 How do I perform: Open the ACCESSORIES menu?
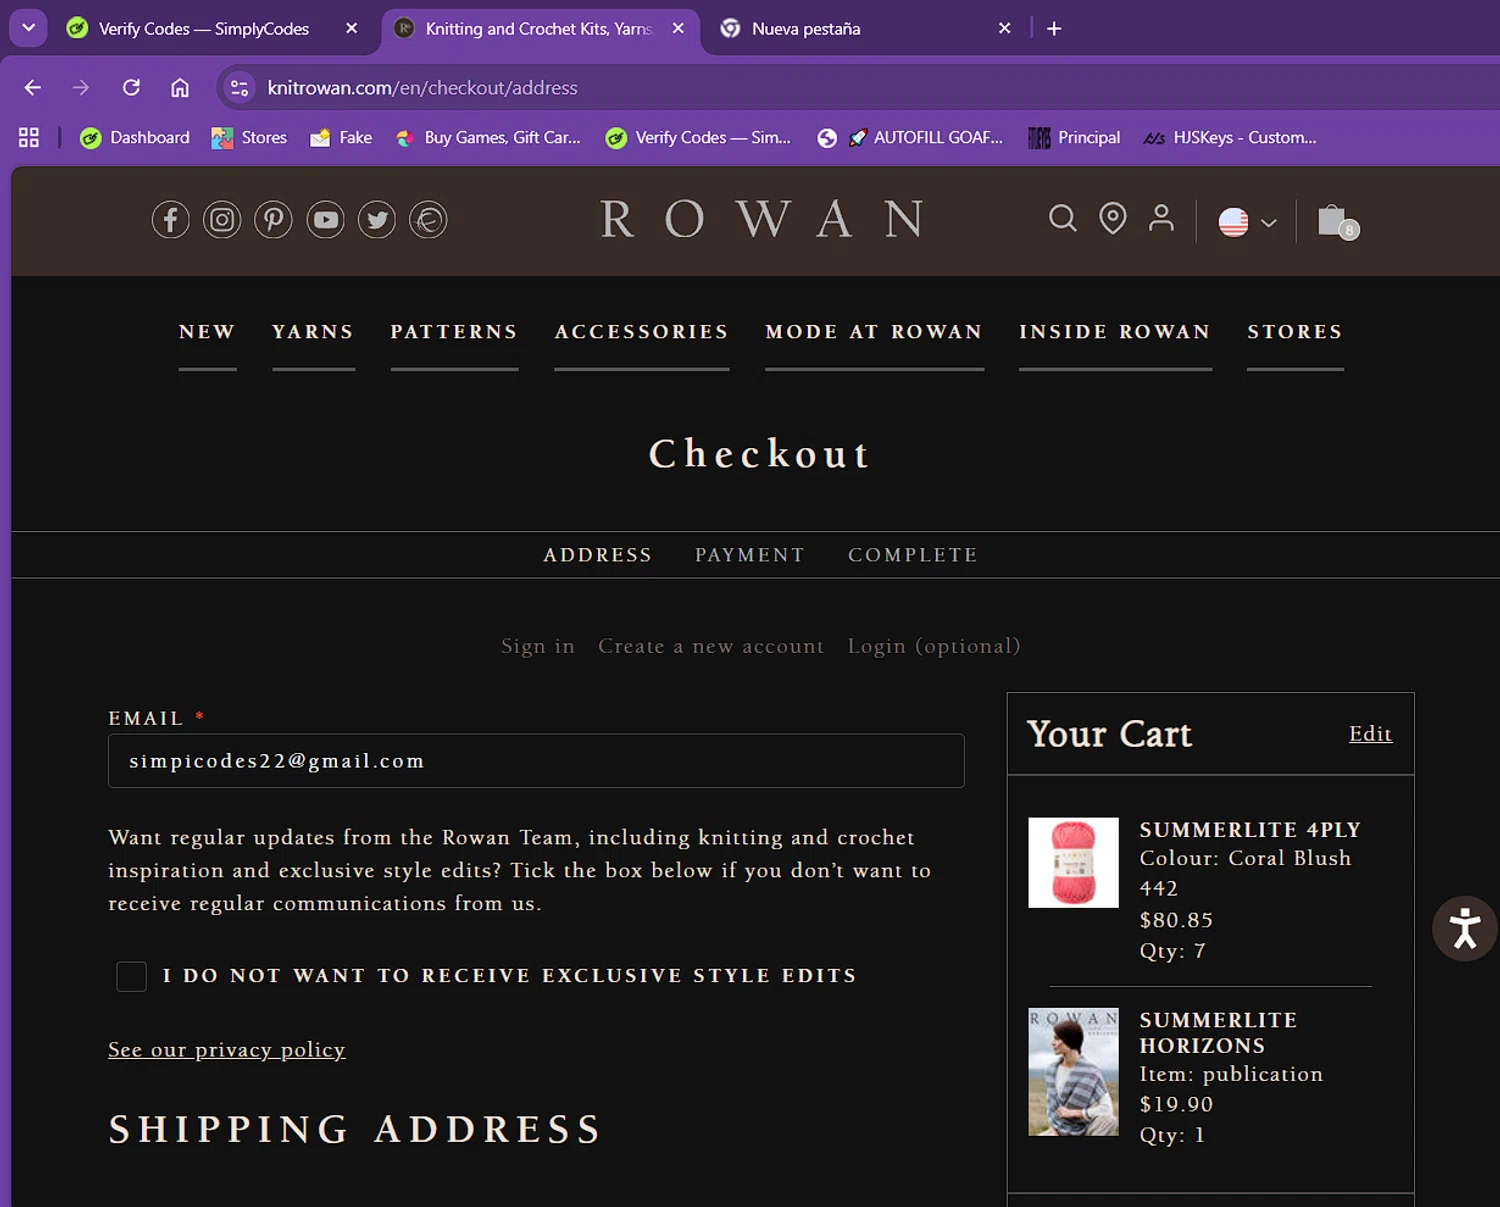[x=642, y=332]
